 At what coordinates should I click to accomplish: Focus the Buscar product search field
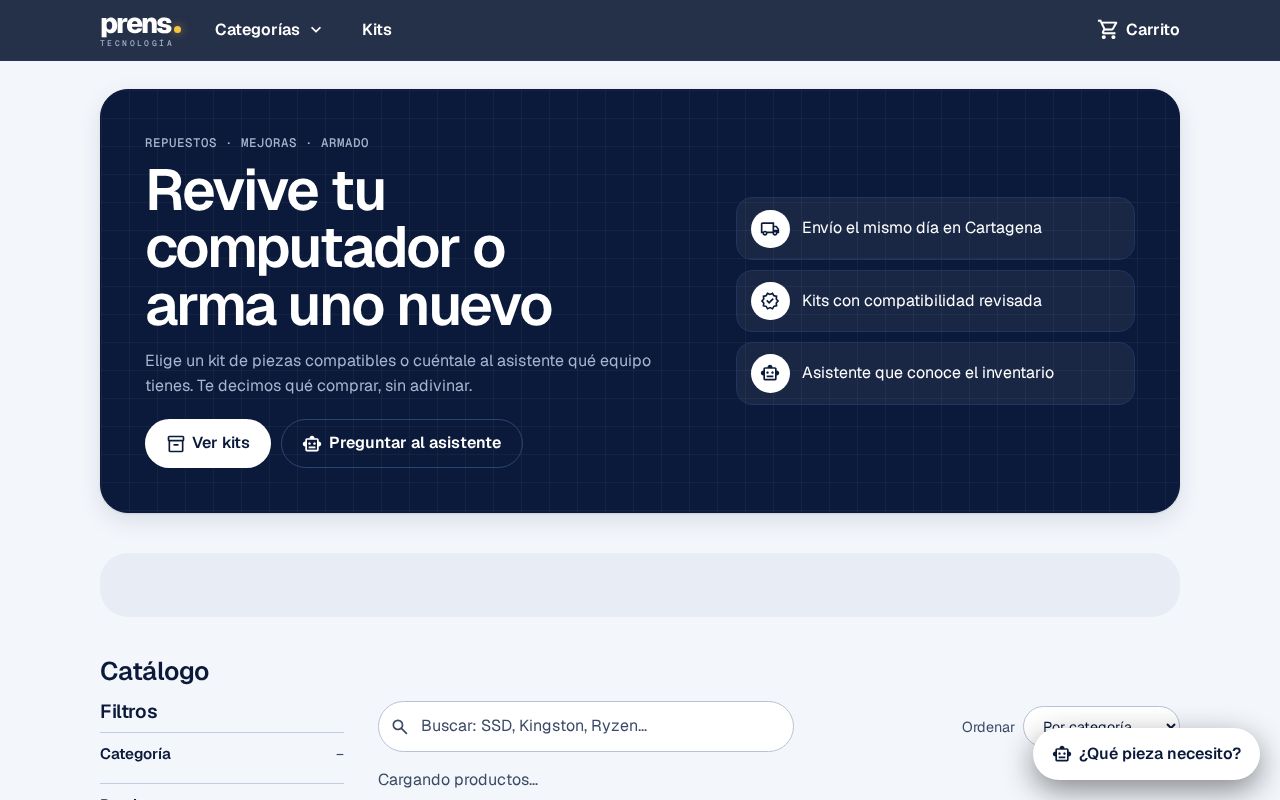586,726
